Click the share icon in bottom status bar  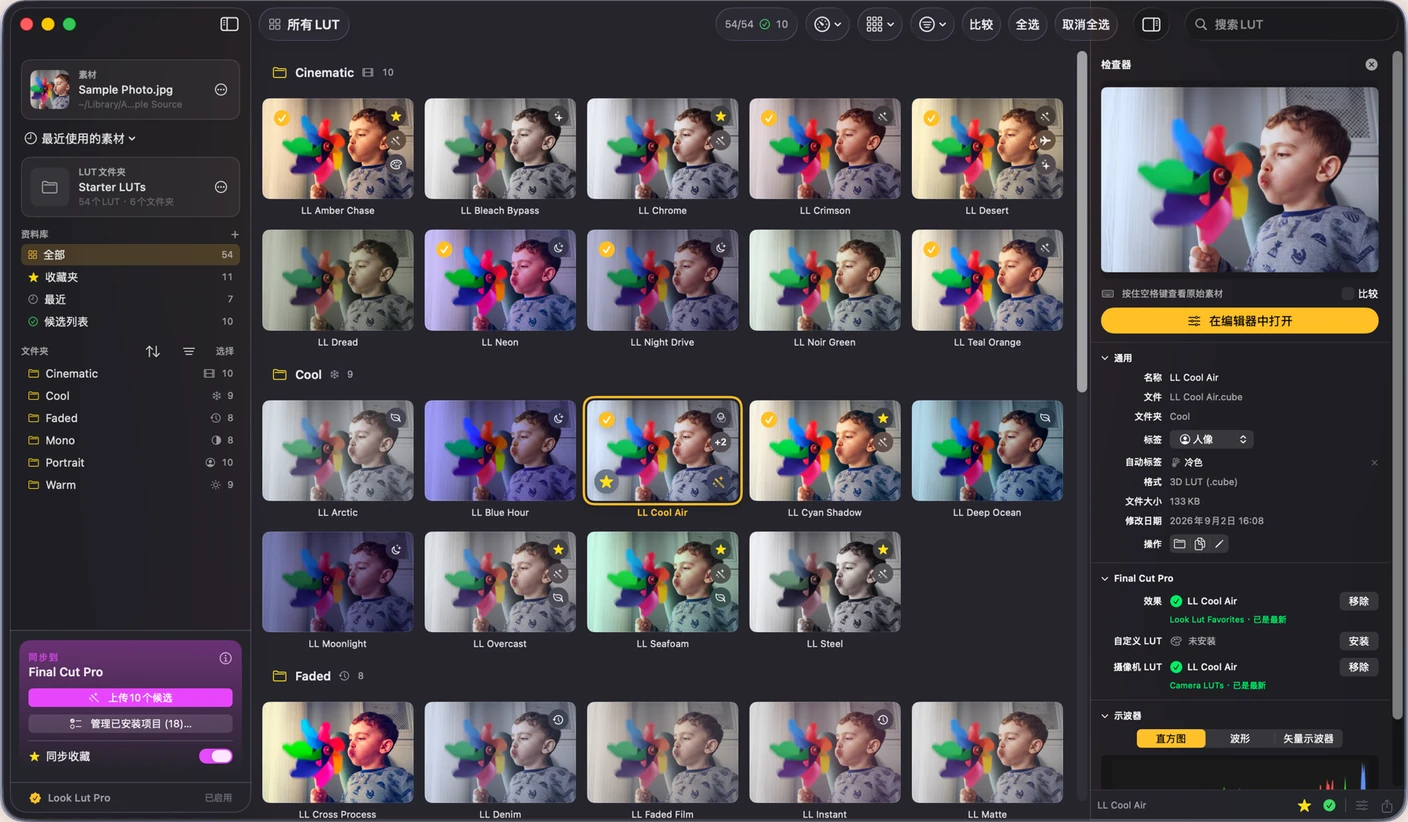(x=1387, y=805)
